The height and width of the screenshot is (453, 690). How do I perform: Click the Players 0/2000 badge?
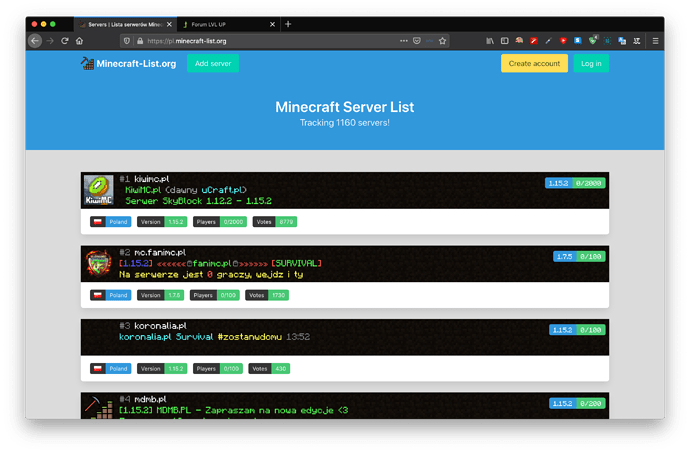pyautogui.click(x=220, y=222)
